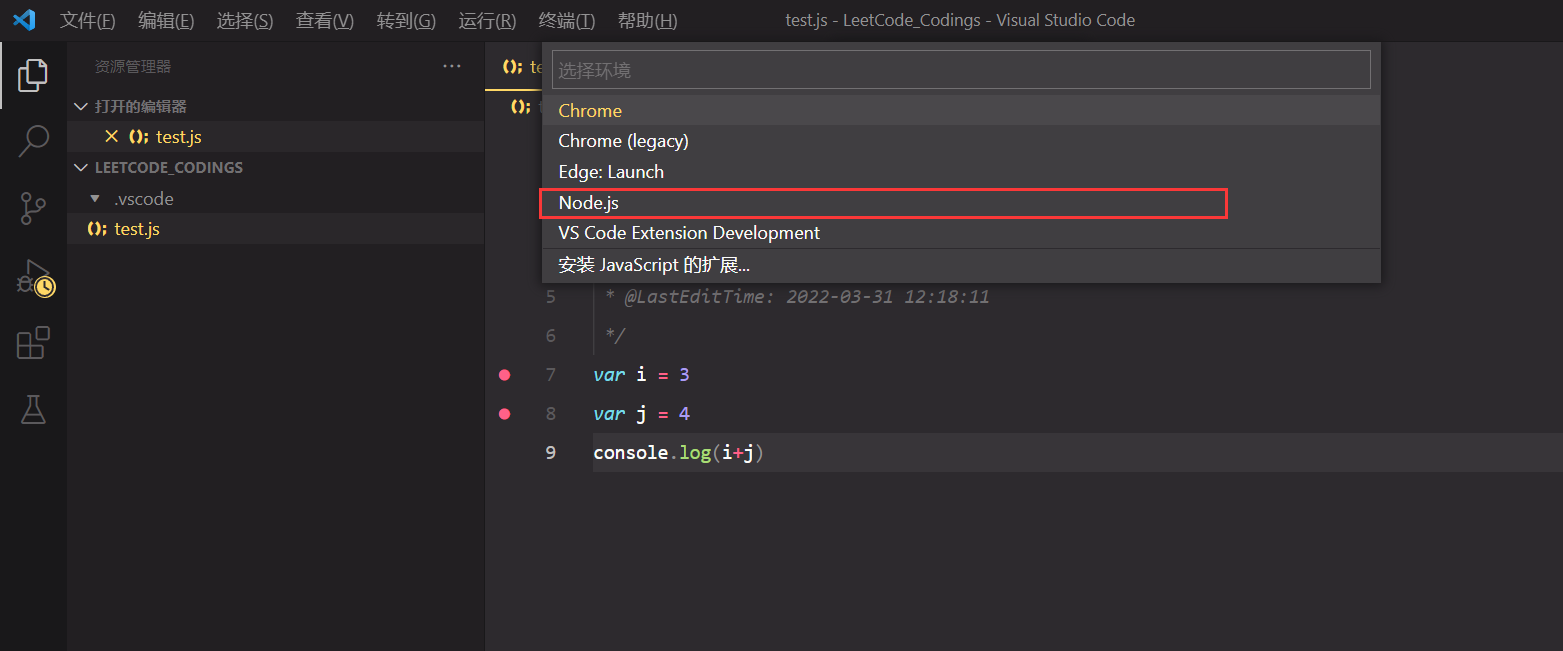Collapse the LEETCODE_CODINGS folder section
The height and width of the screenshot is (651, 1563).
(x=81, y=168)
